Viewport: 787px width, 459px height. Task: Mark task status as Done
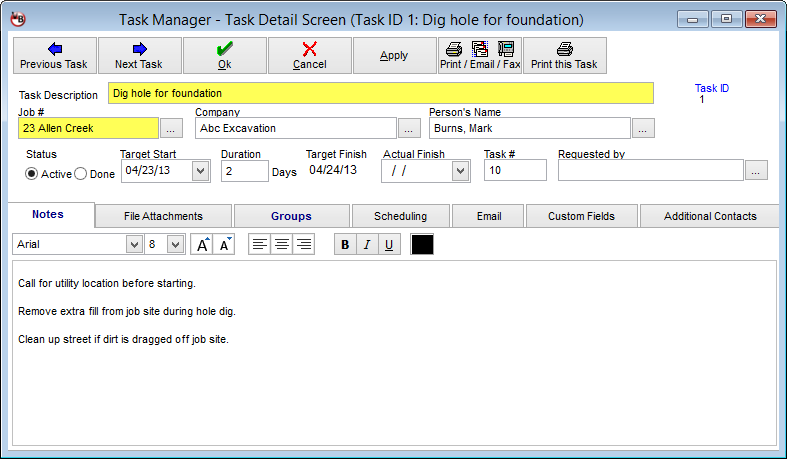pyautogui.click(x=82, y=174)
